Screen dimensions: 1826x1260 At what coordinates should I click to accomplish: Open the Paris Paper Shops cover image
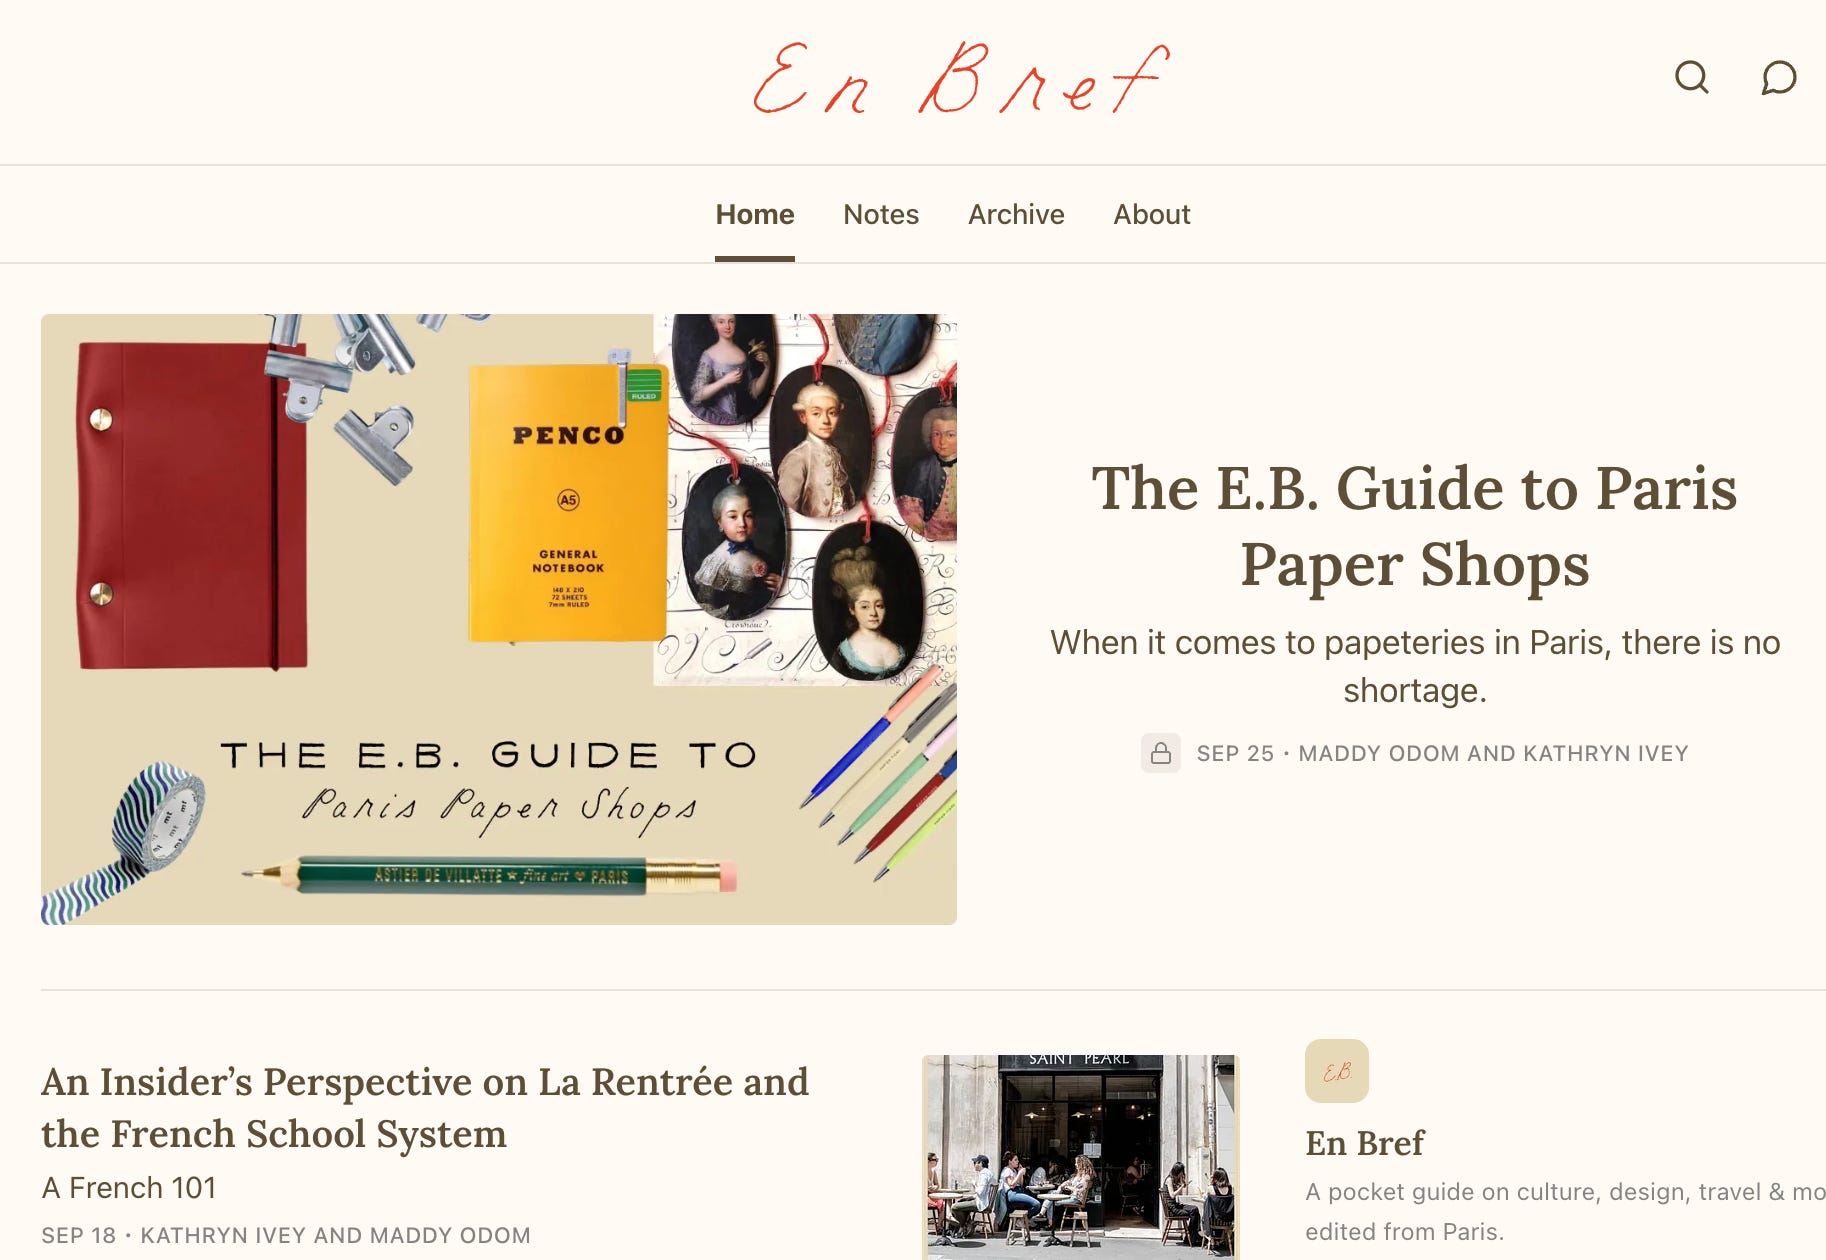point(499,619)
